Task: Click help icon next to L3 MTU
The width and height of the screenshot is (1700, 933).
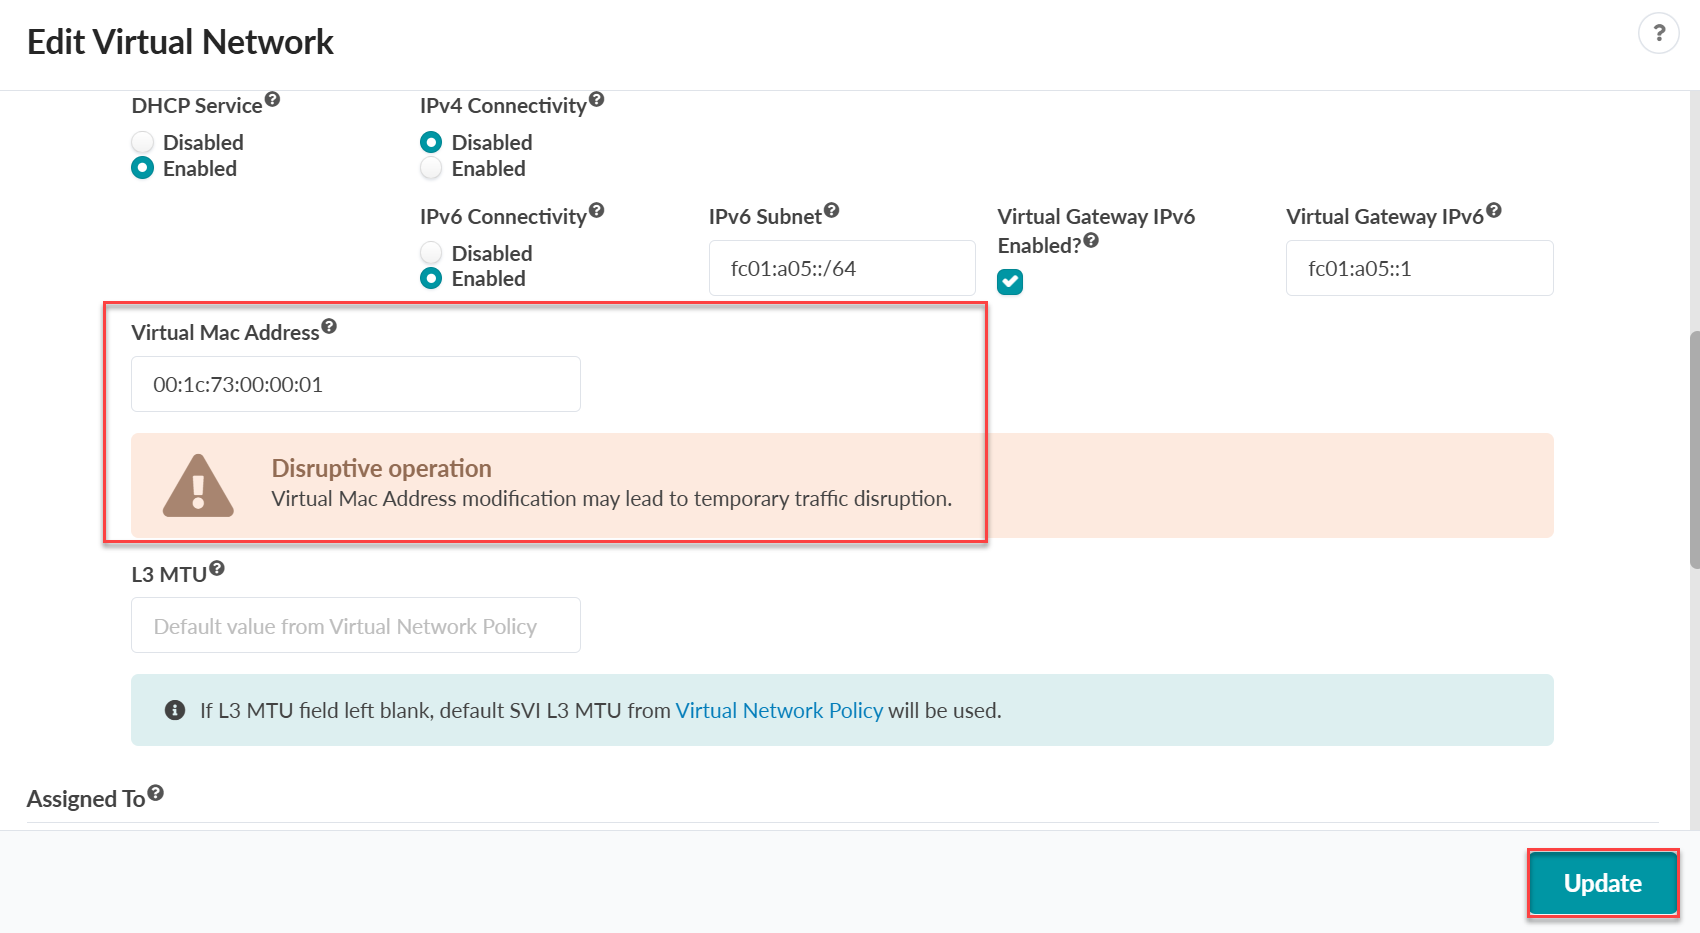Action: click(x=217, y=568)
